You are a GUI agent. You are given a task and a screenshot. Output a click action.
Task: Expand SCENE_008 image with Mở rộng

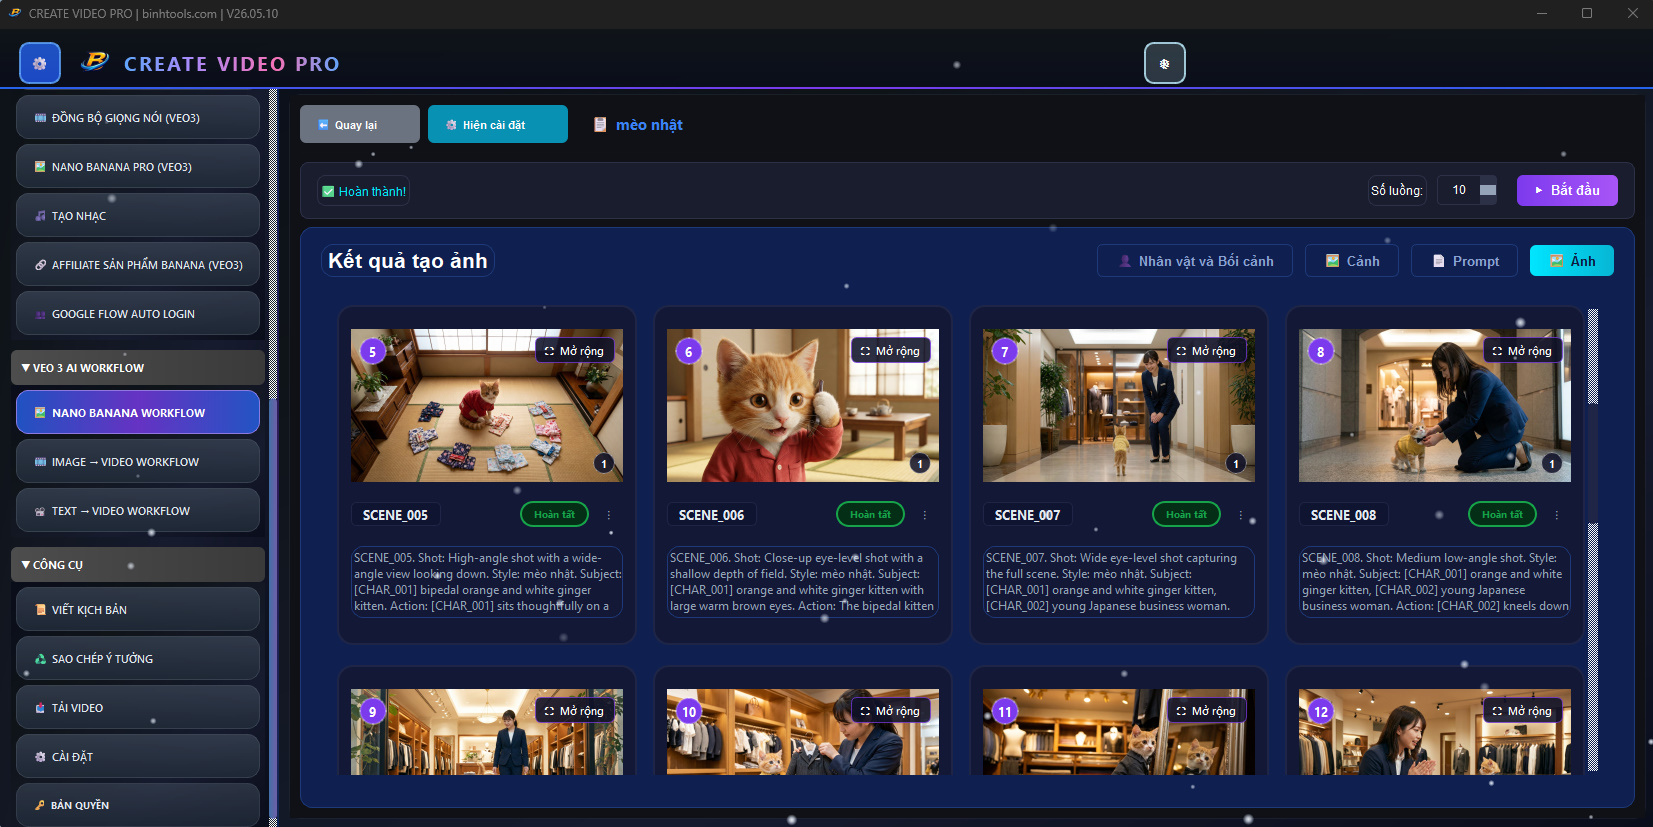(x=1522, y=351)
